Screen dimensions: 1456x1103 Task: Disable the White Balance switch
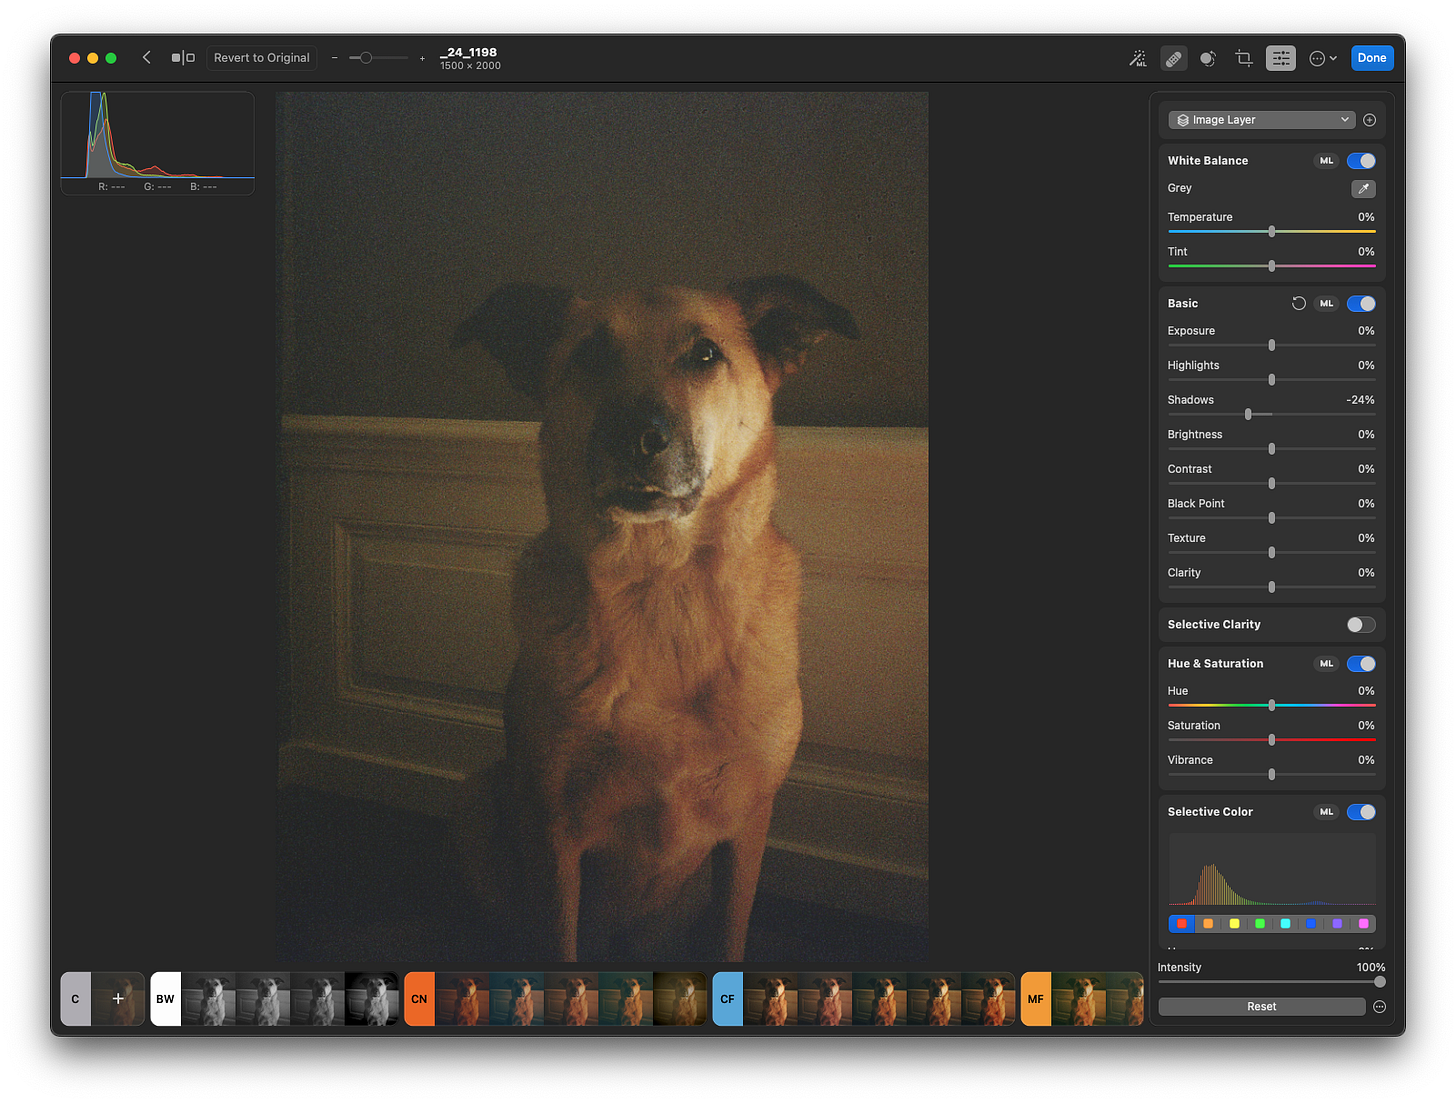tap(1361, 161)
